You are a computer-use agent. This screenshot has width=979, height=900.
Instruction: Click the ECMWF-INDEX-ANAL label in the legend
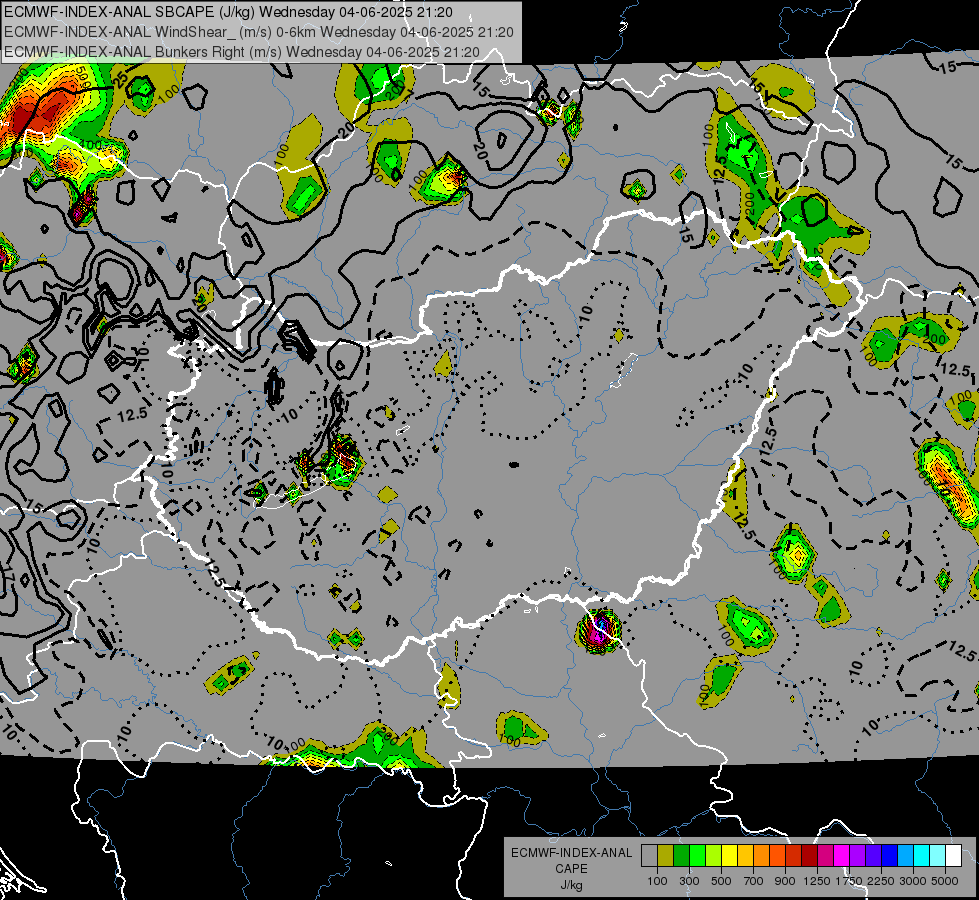[571, 853]
